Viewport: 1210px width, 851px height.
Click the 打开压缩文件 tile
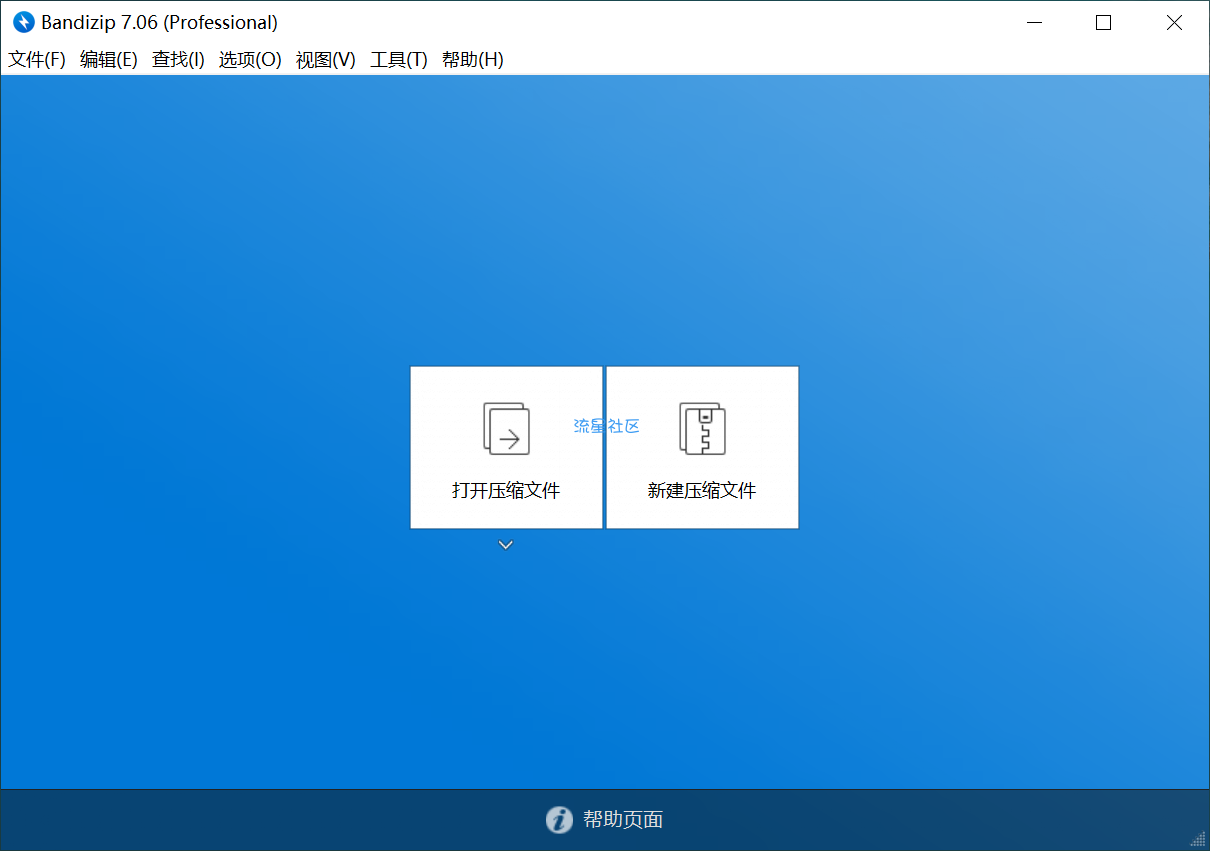pyautogui.click(x=506, y=447)
